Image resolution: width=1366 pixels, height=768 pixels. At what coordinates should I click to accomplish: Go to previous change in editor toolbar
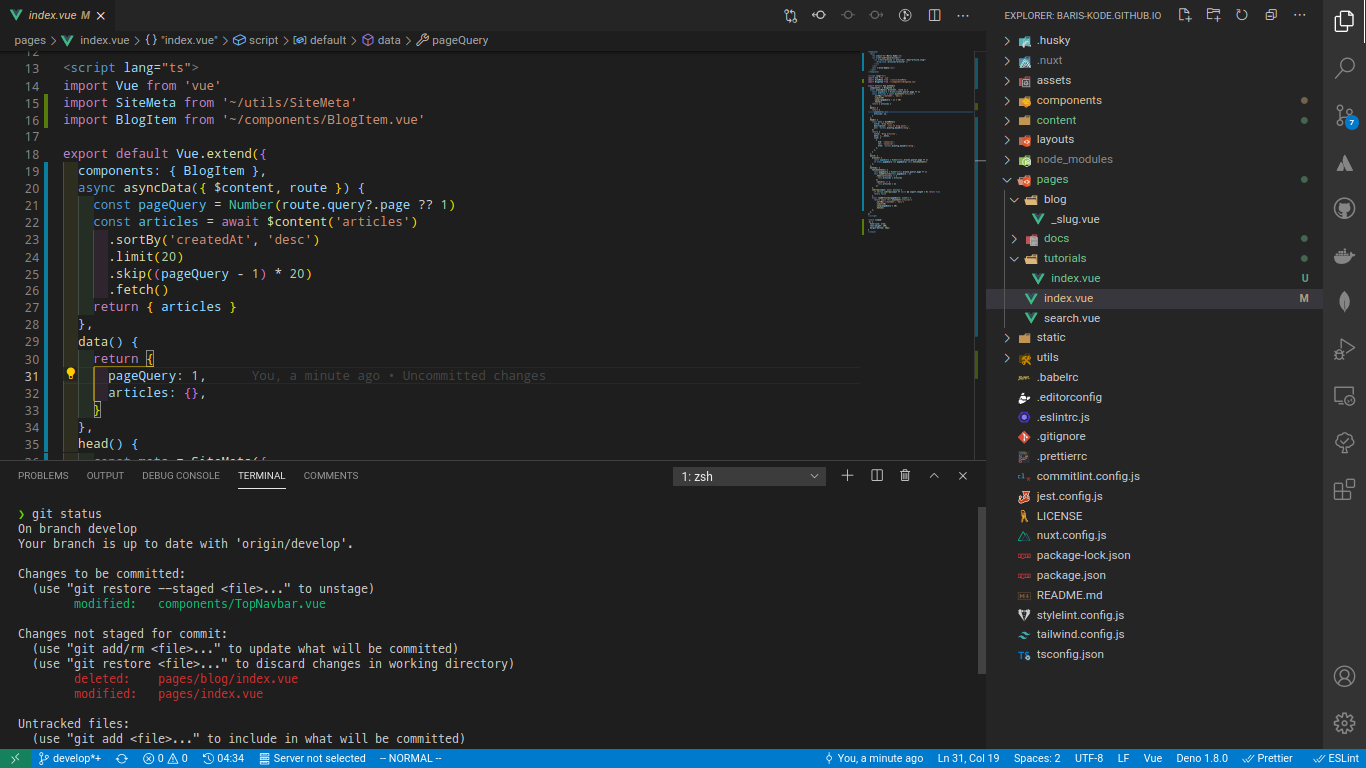[819, 15]
